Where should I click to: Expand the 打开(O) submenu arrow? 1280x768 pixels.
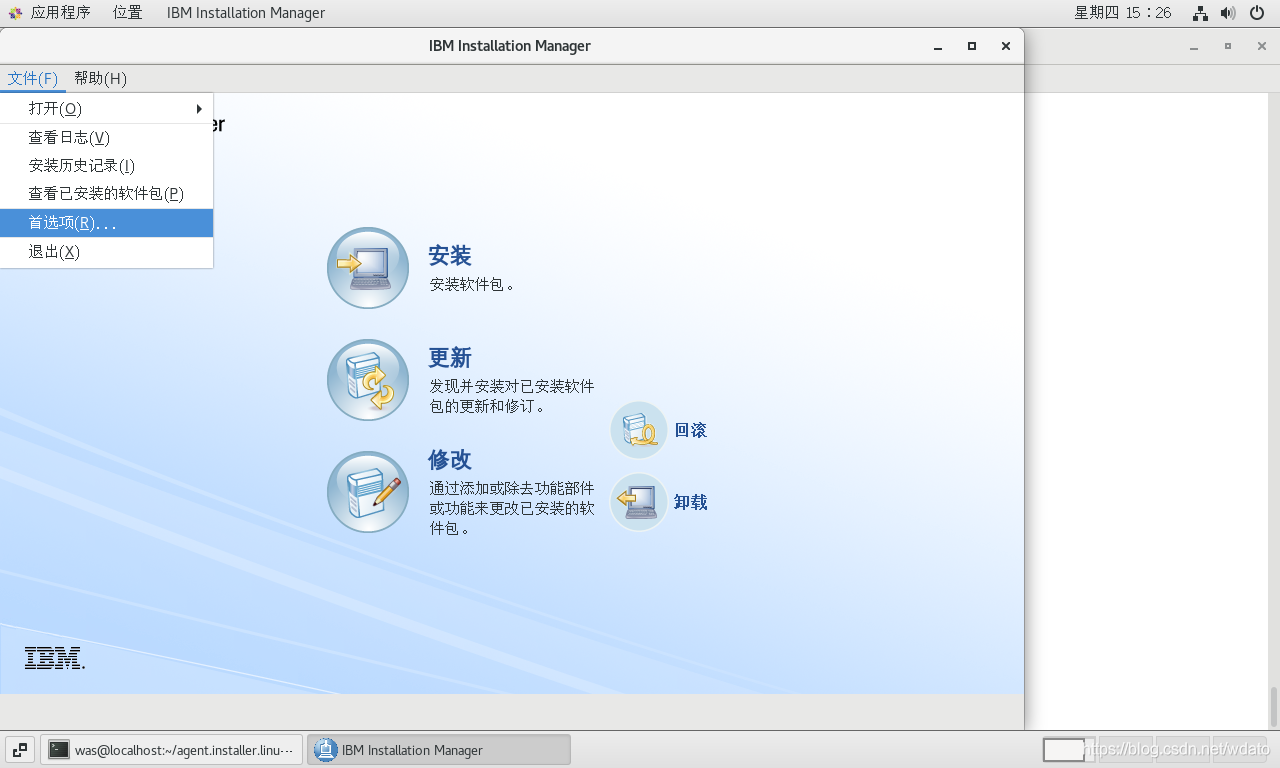(x=200, y=108)
